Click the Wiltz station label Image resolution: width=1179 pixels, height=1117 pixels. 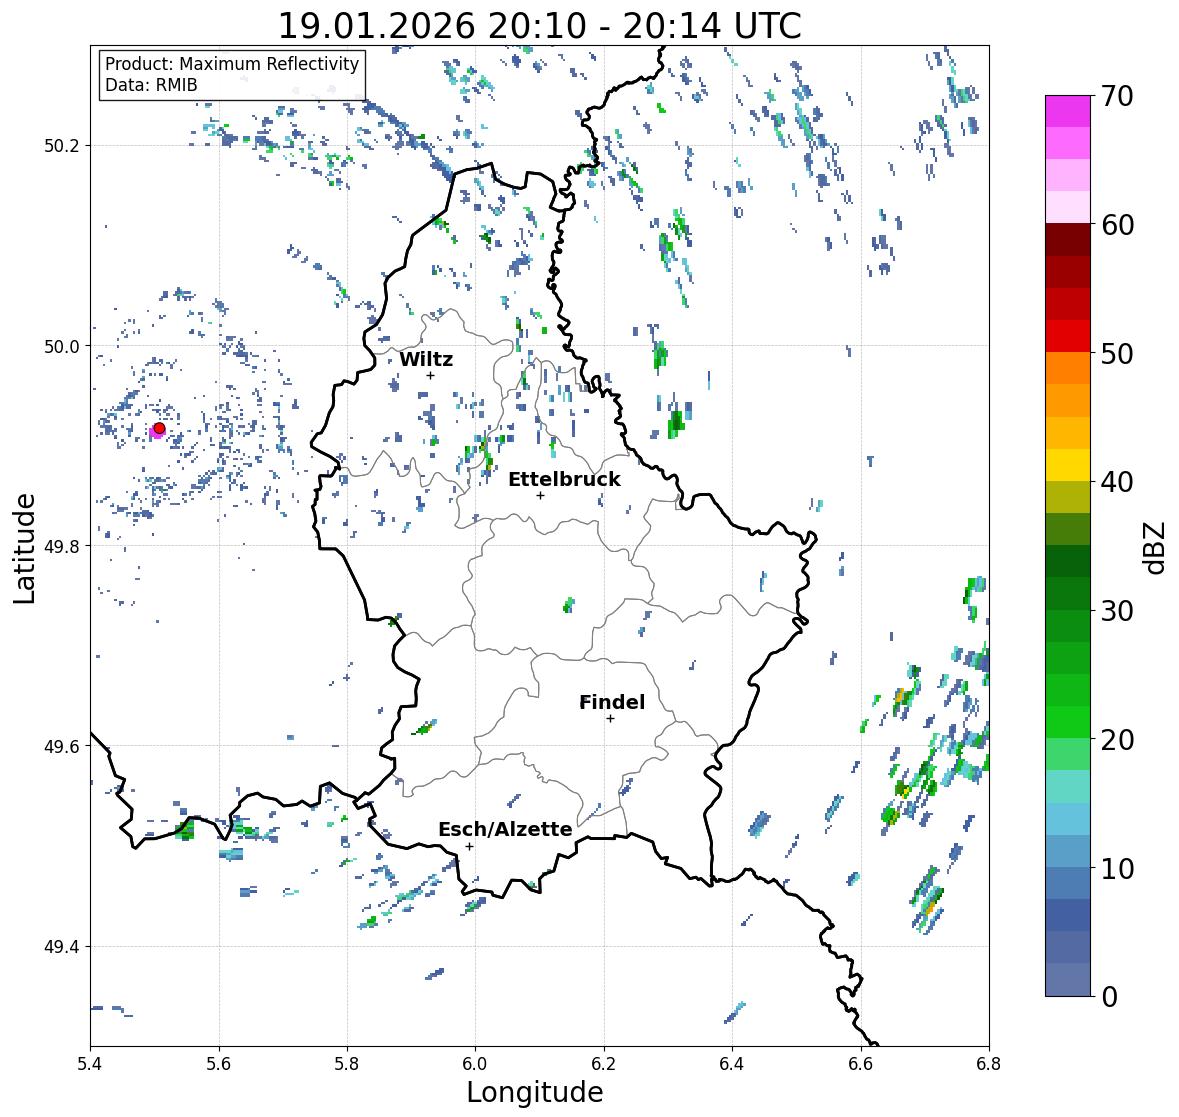(x=426, y=359)
